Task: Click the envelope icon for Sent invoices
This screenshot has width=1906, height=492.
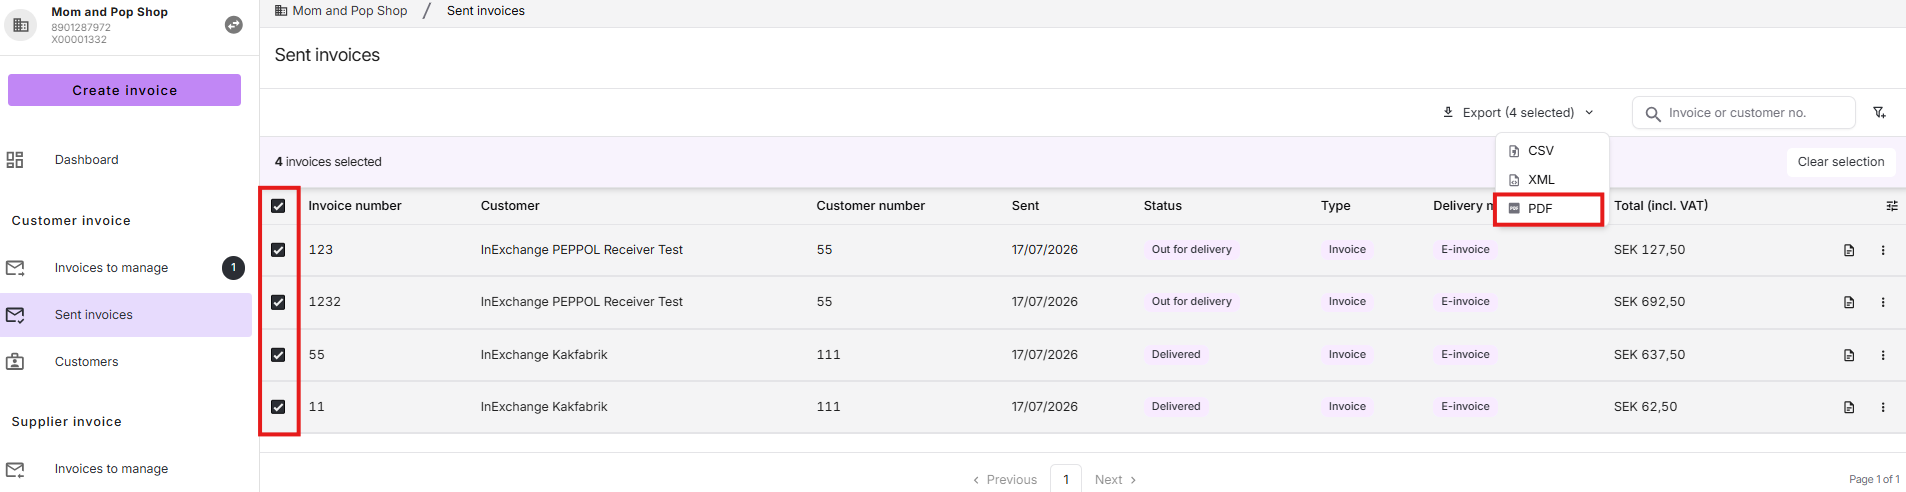Action: [15, 315]
